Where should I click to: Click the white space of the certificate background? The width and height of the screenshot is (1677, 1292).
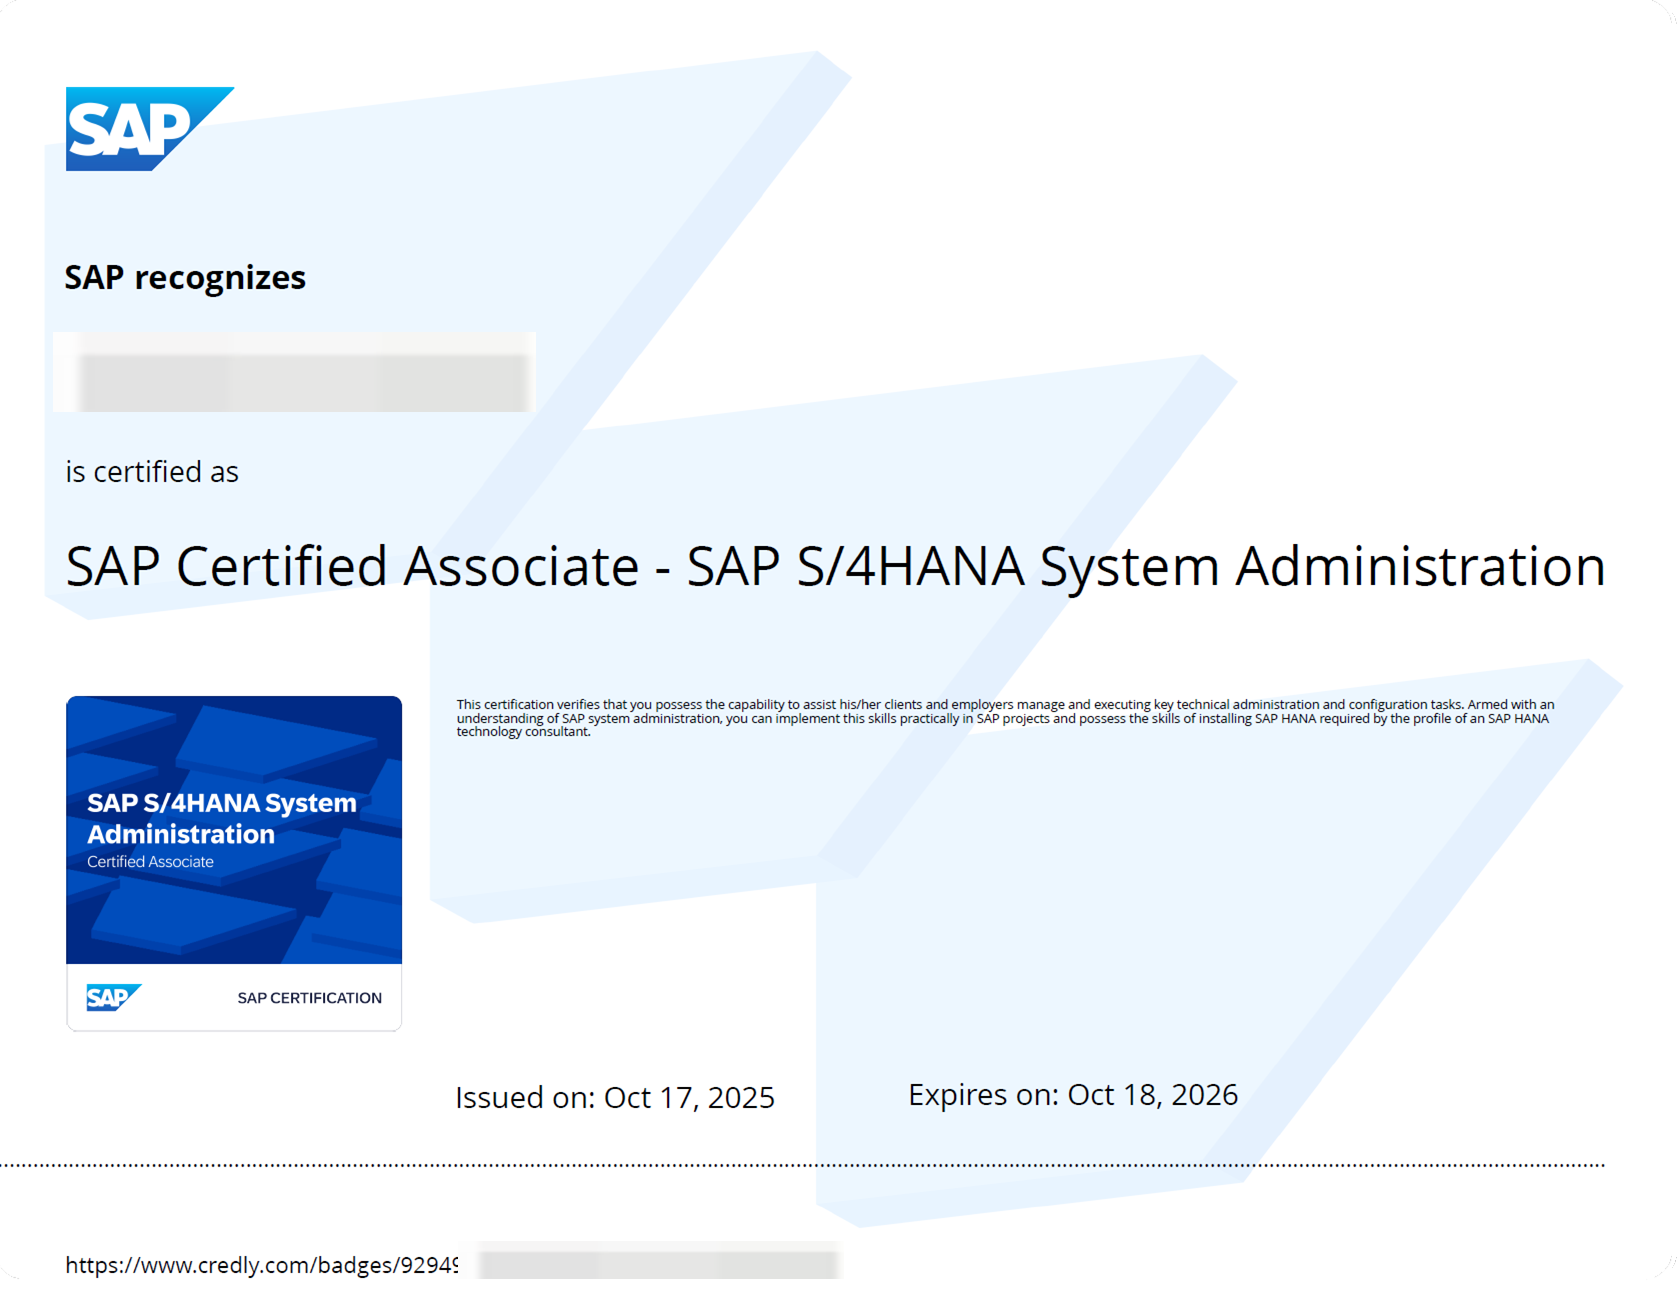(1450, 250)
